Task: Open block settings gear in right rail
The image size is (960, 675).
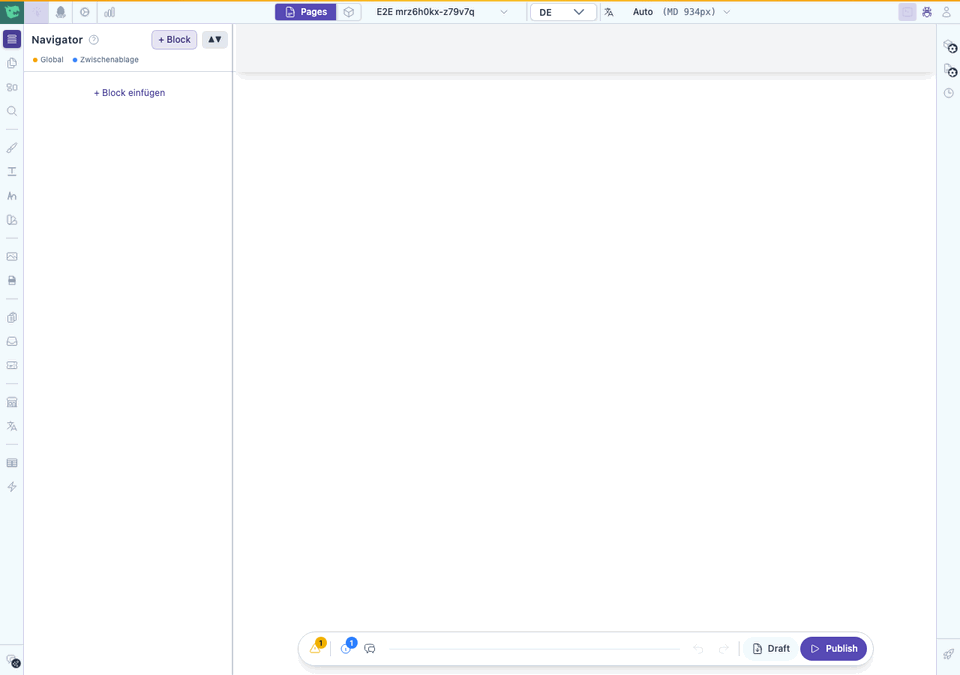Action: tap(950, 47)
